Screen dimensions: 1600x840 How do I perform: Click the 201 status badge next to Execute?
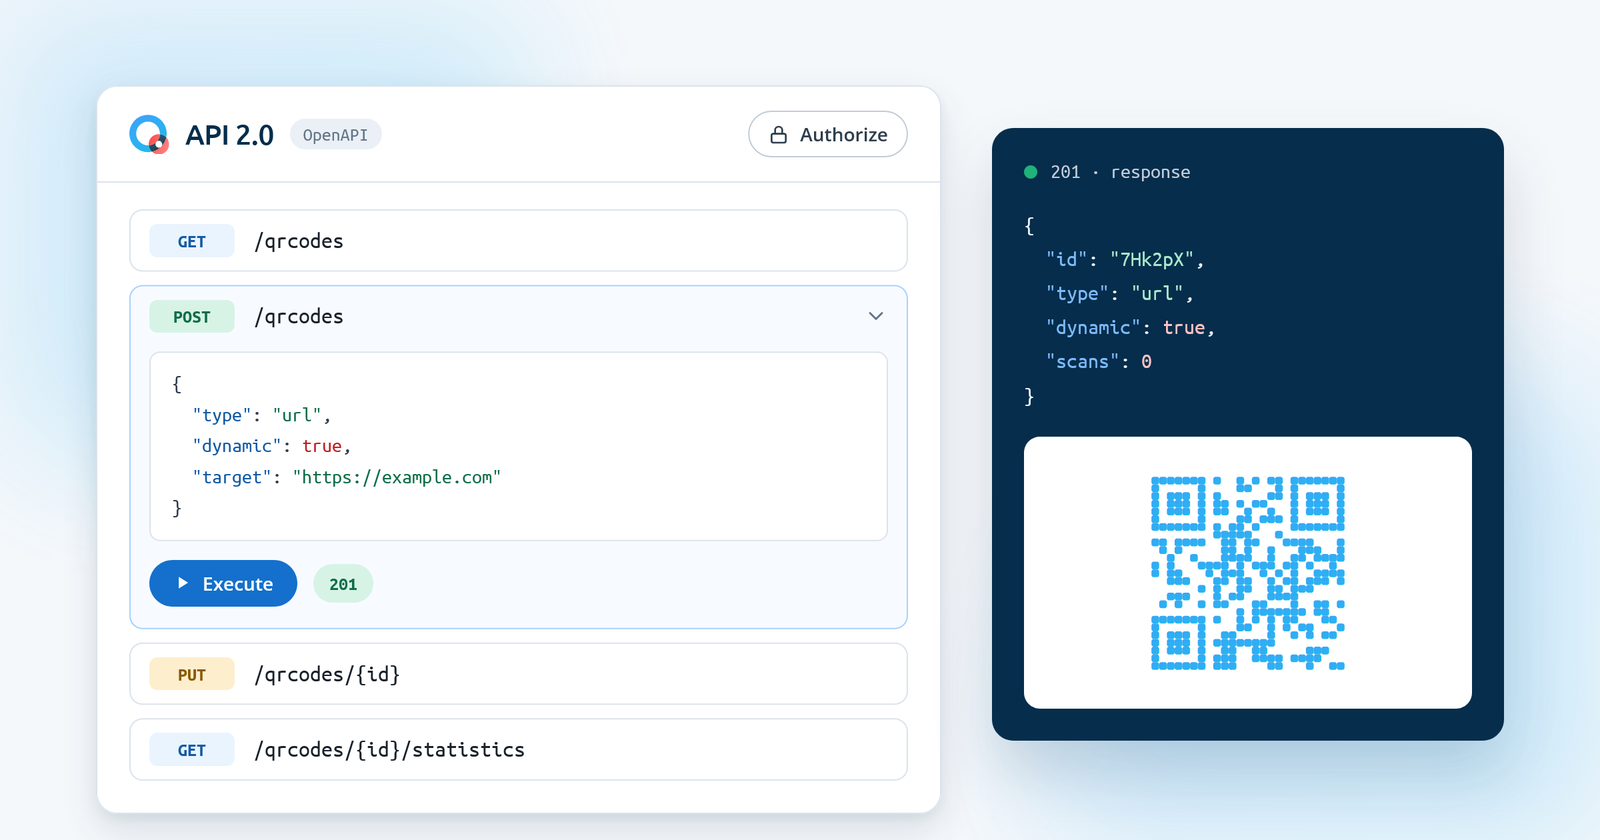343,584
